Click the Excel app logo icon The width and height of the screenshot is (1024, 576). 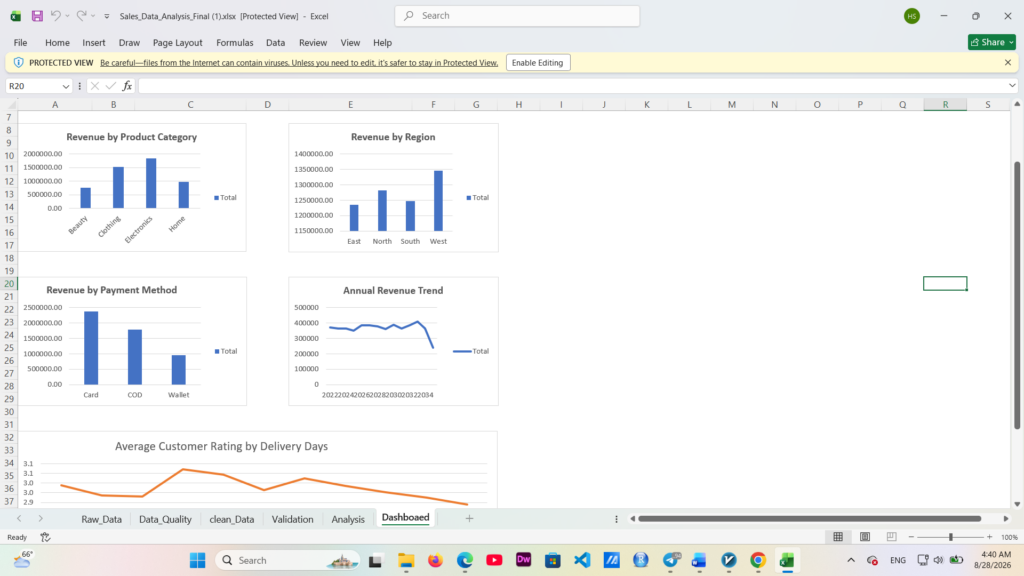(x=16, y=16)
